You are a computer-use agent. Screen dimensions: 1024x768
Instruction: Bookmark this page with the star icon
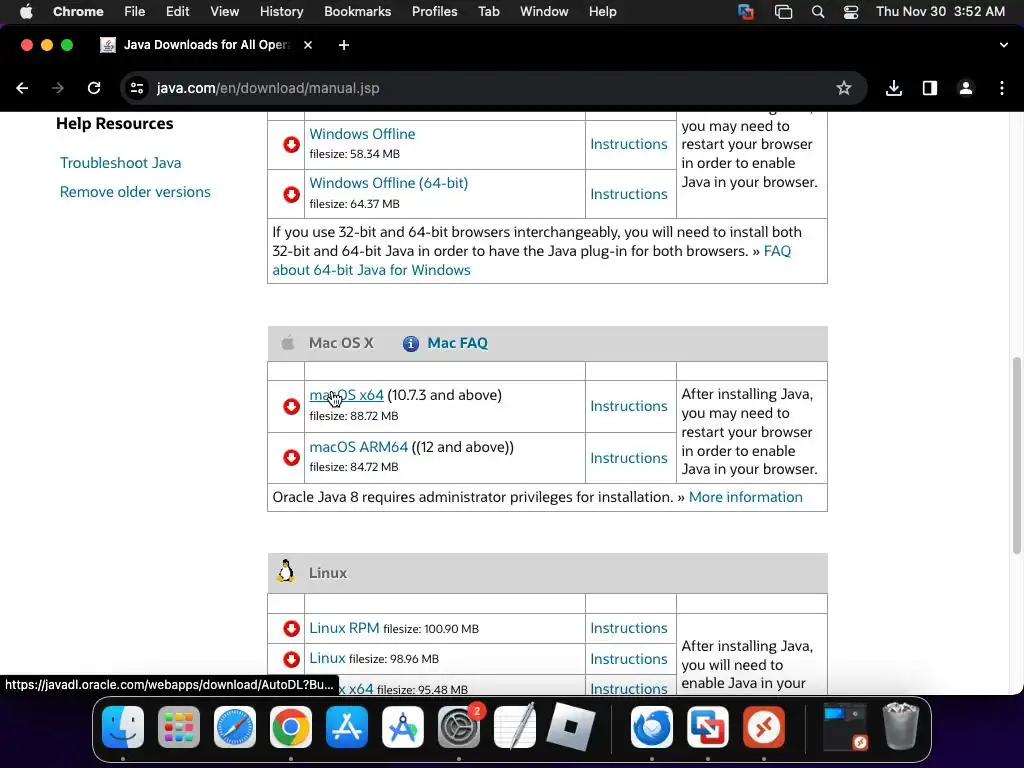click(844, 88)
